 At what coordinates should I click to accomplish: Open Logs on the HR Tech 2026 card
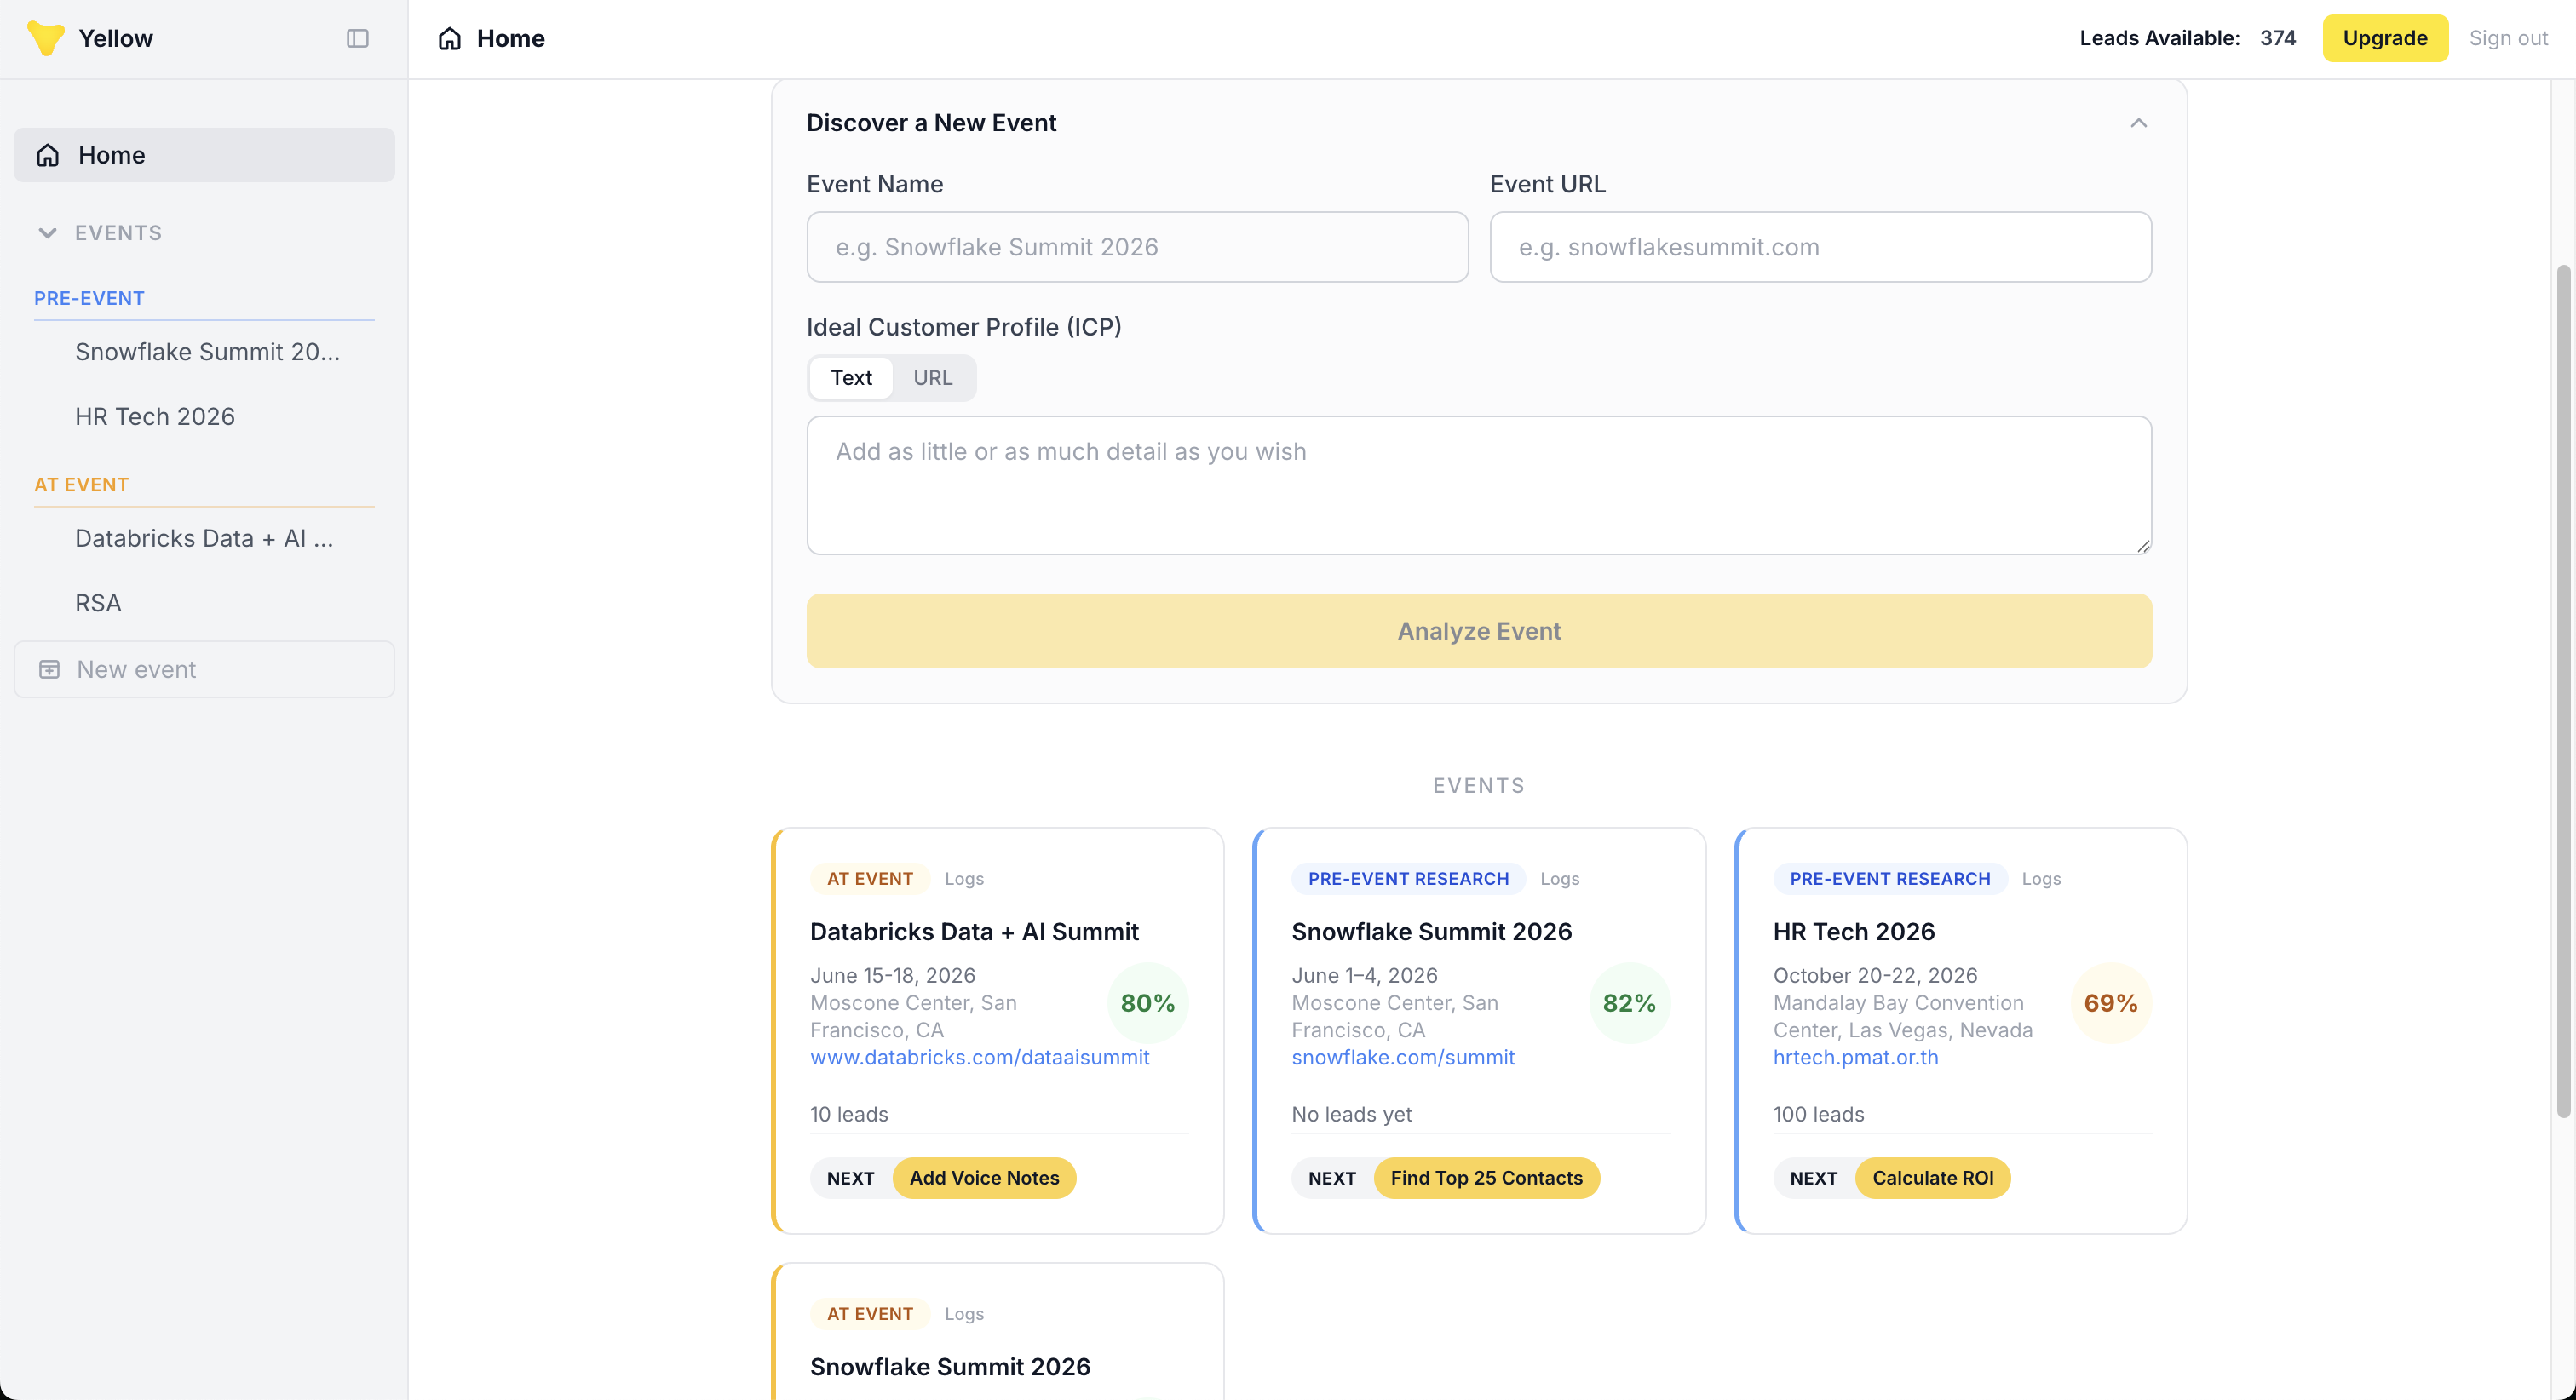coord(2041,878)
